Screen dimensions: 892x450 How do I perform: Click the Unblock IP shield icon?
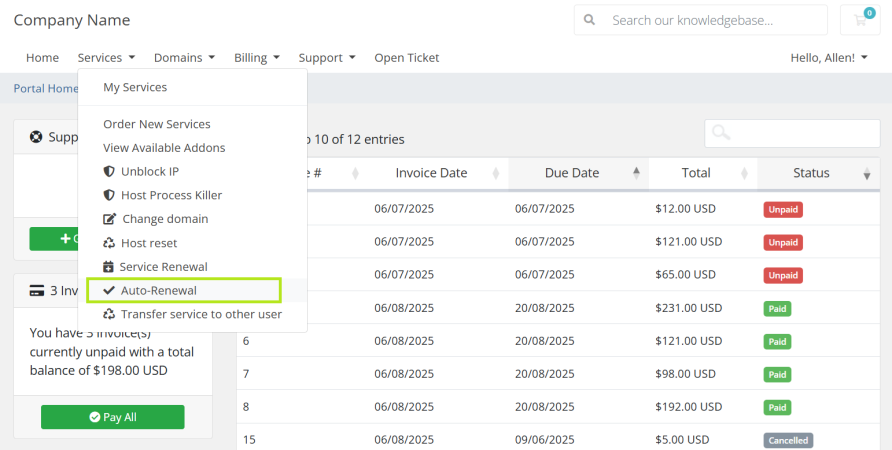click(109, 171)
